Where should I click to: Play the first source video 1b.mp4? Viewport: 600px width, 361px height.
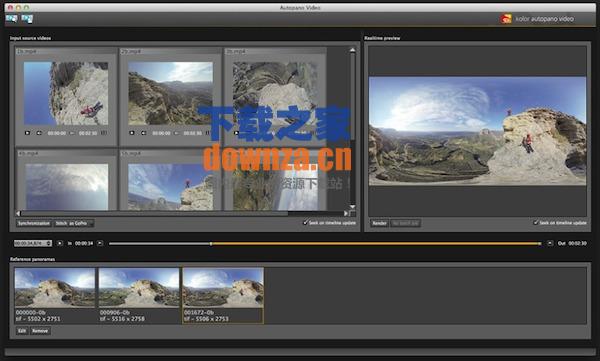point(27,133)
